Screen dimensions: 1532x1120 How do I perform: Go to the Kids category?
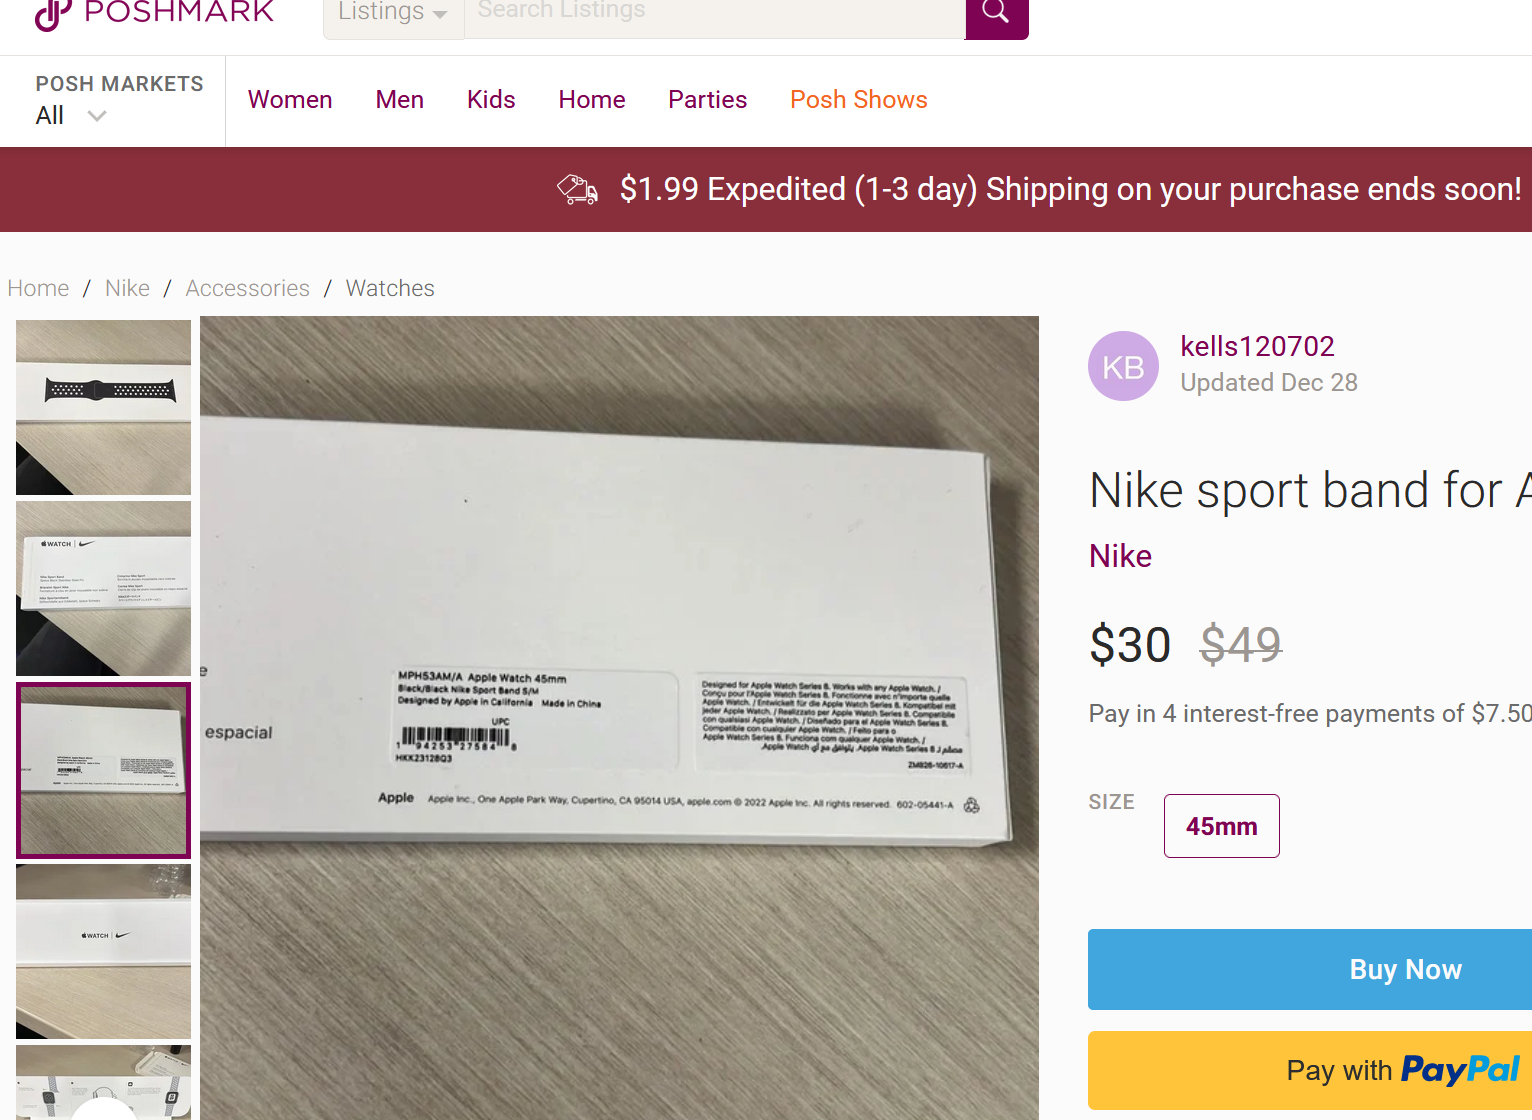coord(491,100)
